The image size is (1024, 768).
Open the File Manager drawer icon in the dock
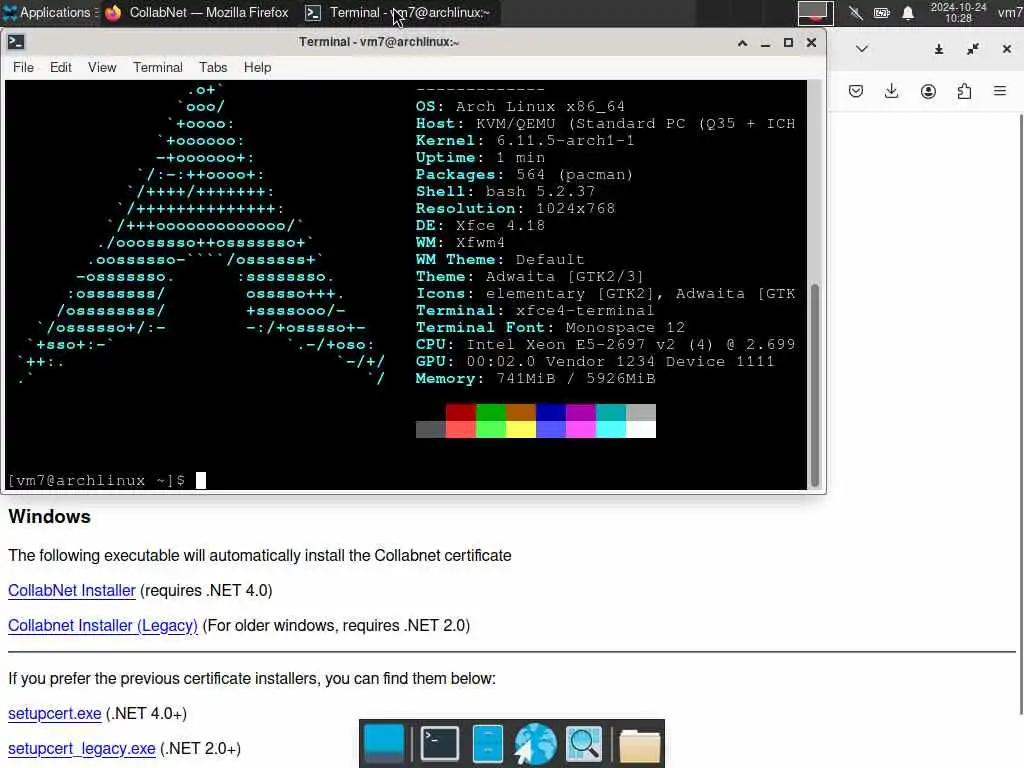(487, 743)
